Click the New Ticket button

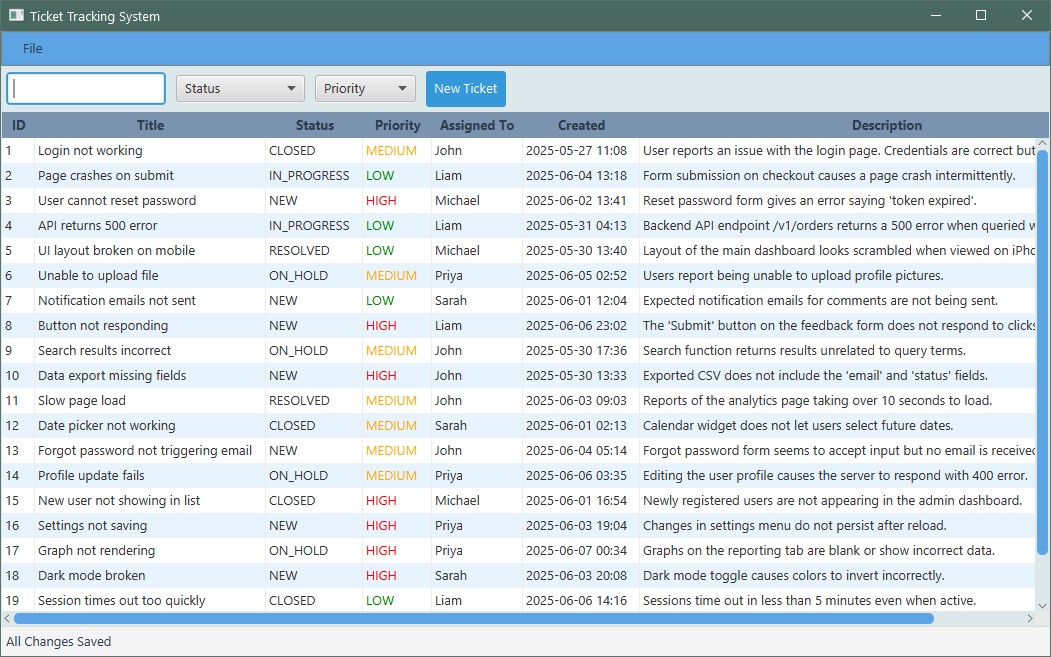coord(466,88)
